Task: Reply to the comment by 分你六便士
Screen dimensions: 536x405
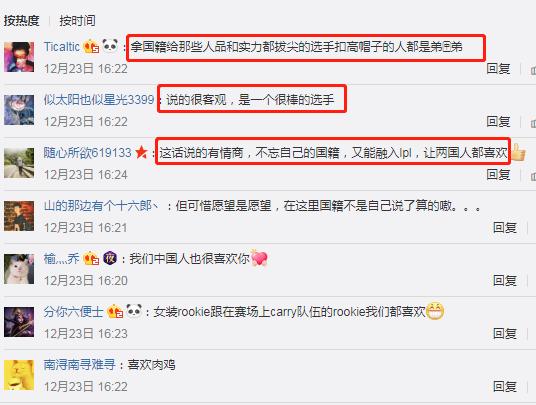Action: coord(505,334)
